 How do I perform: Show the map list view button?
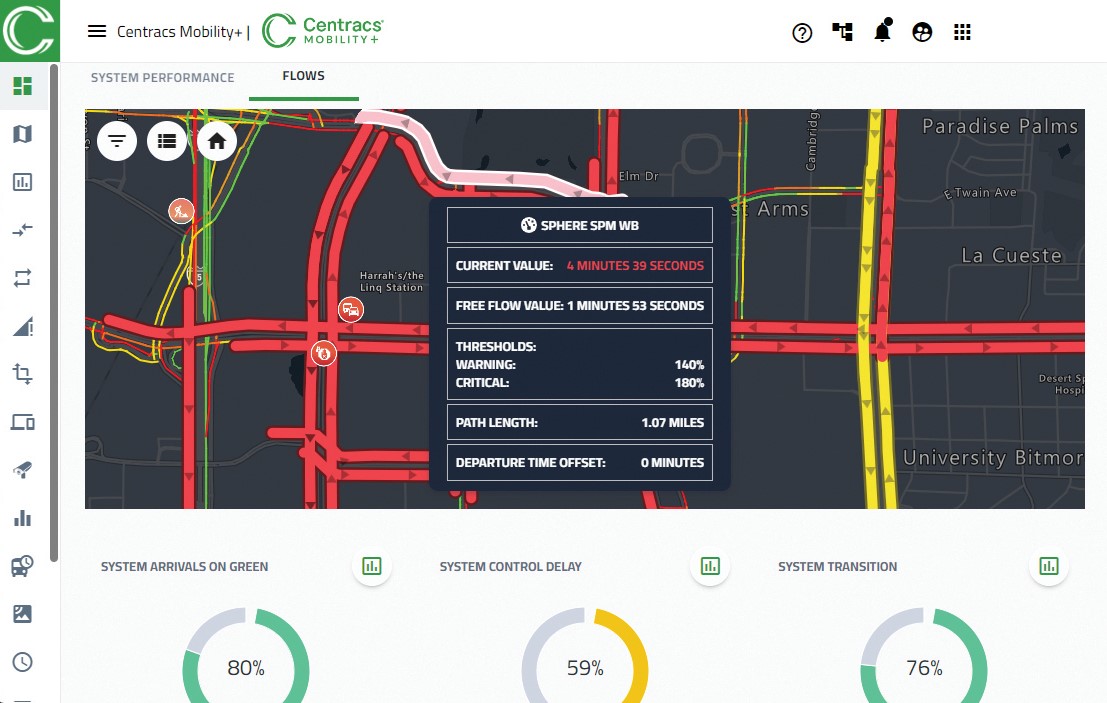coord(167,141)
